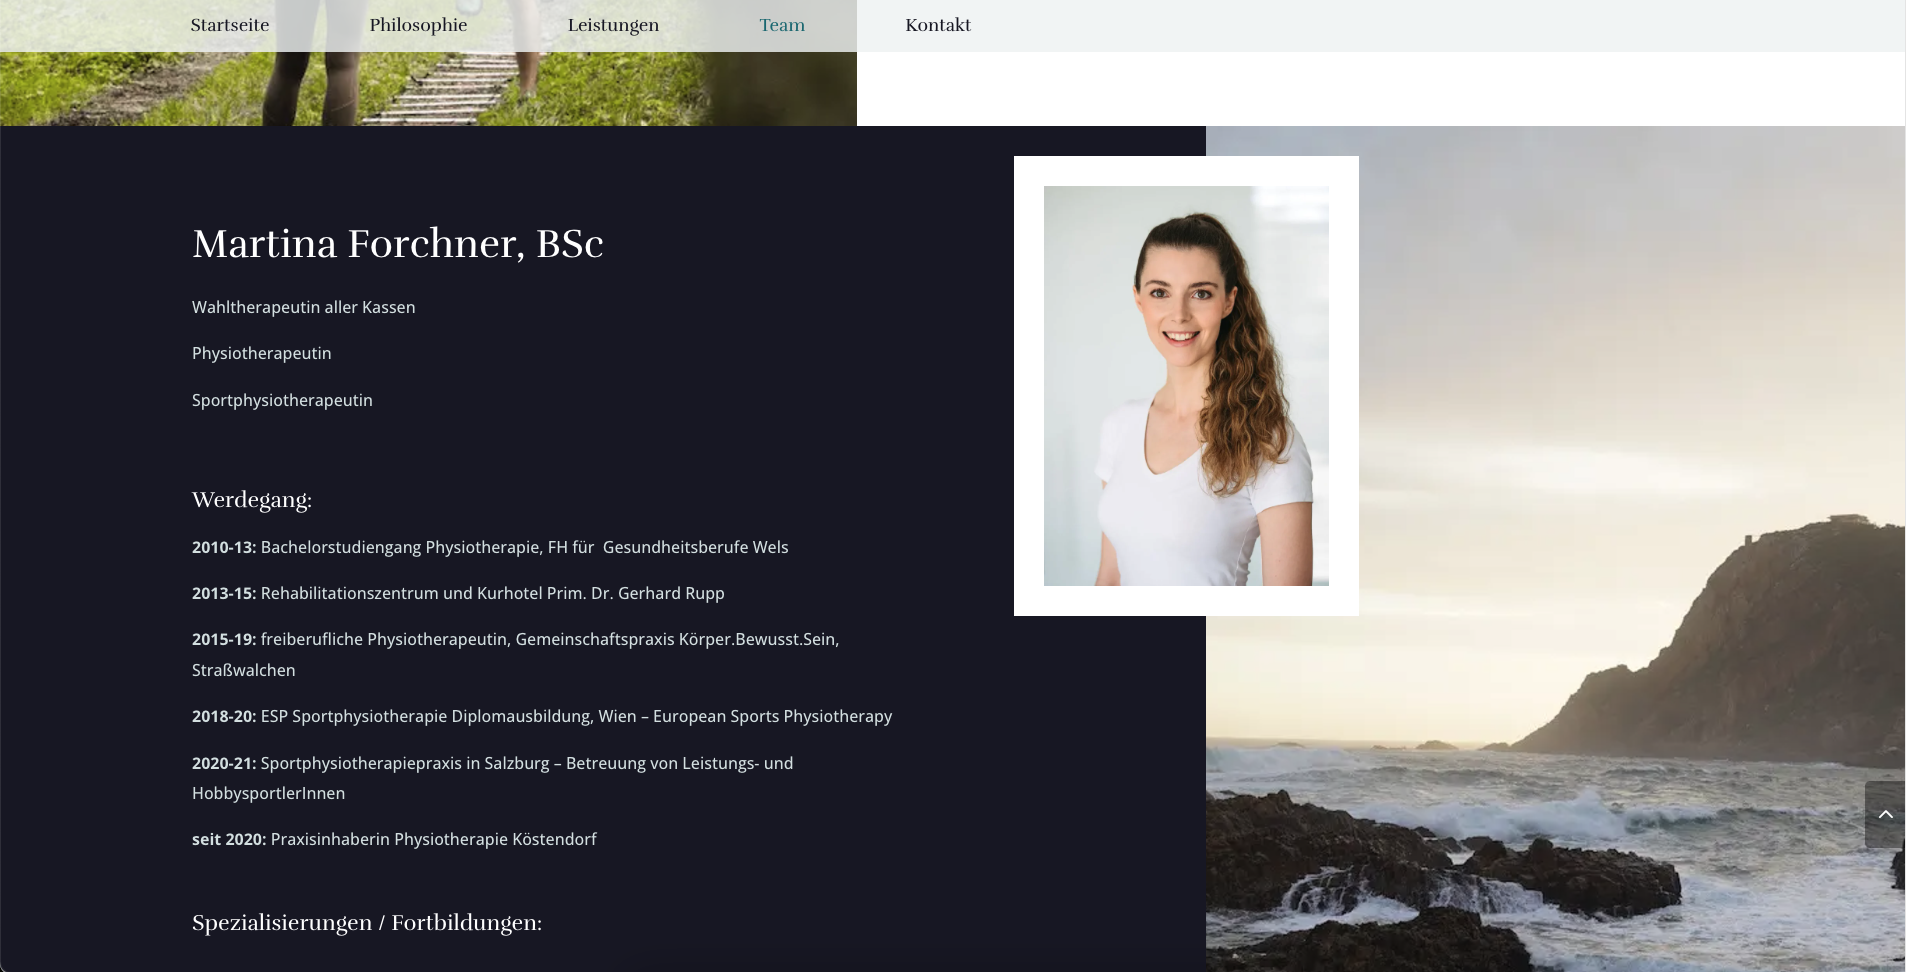This screenshot has width=1906, height=972.
Task: Click the seit 2020 Praxisinhaberin entry
Action: coord(393,839)
